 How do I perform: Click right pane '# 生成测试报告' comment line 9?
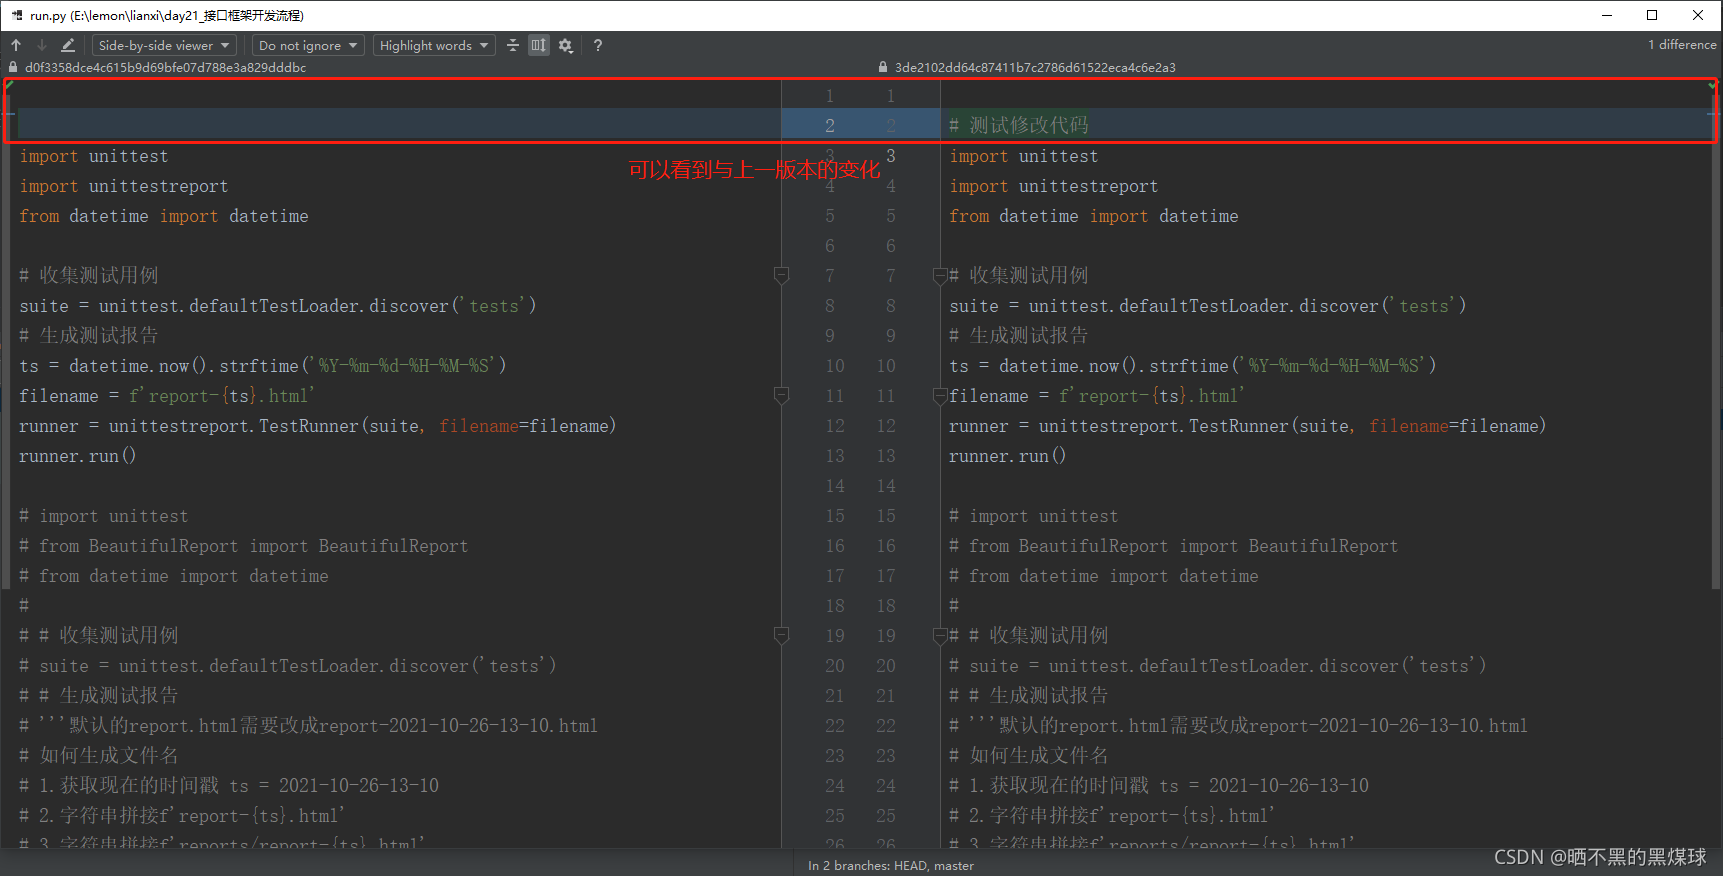pos(1019,335)
